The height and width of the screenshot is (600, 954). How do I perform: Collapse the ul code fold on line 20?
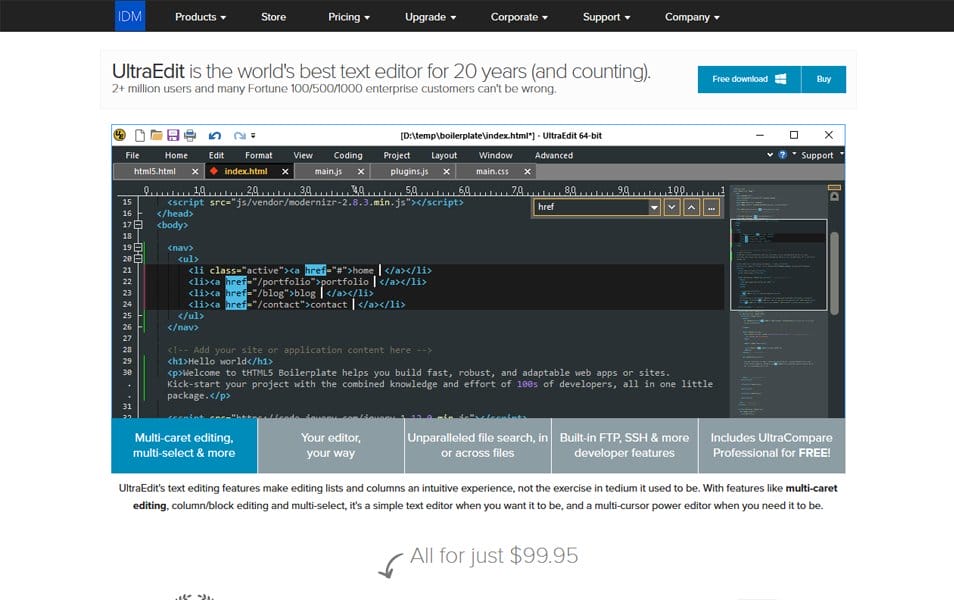(x=138, y=259)
